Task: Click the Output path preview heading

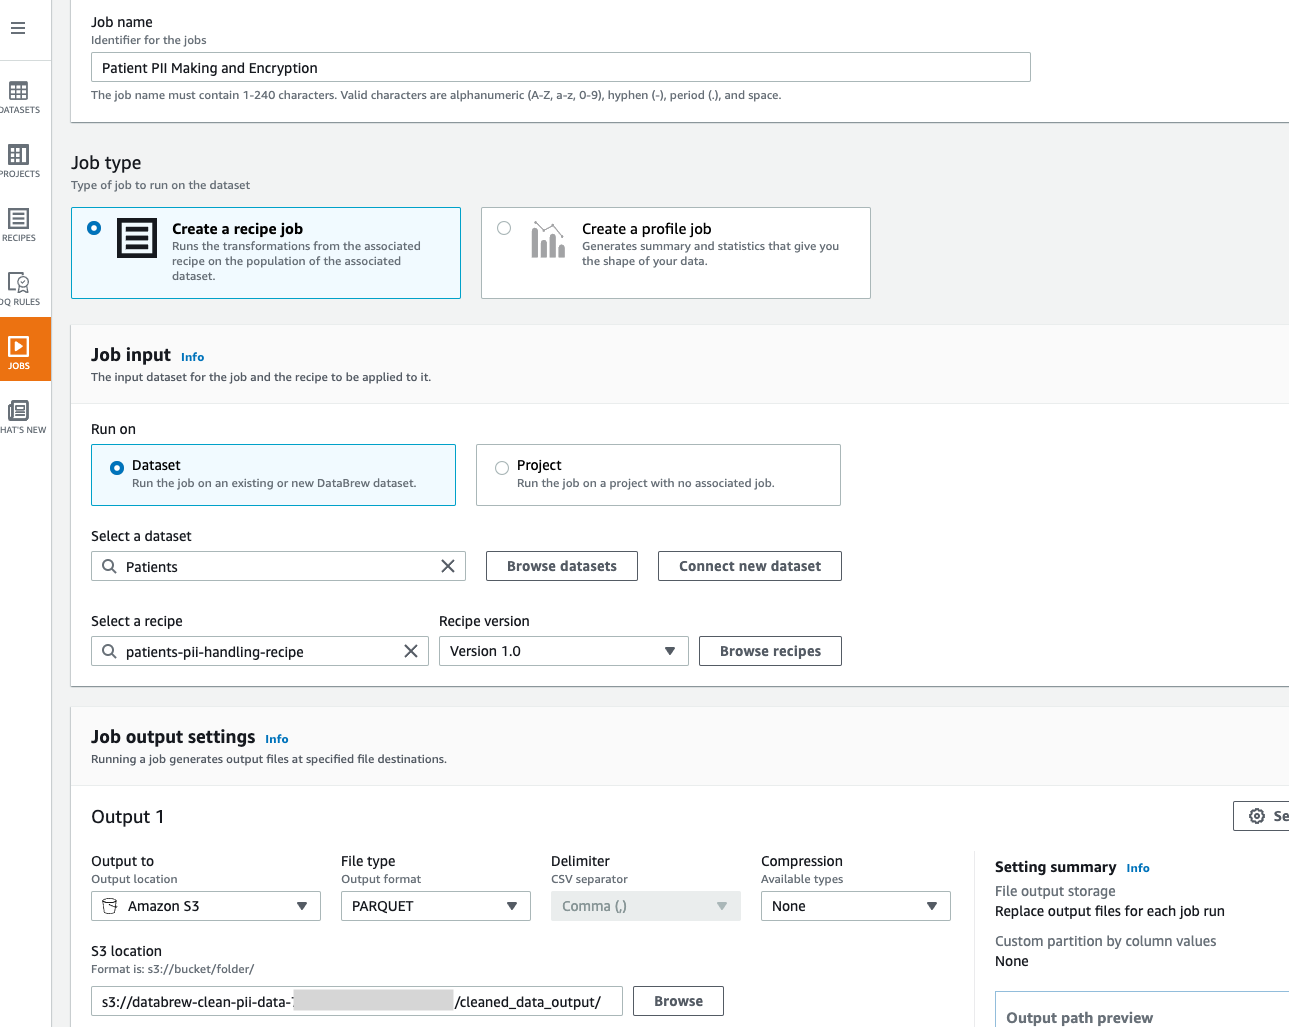Action: [1079, 1018]
